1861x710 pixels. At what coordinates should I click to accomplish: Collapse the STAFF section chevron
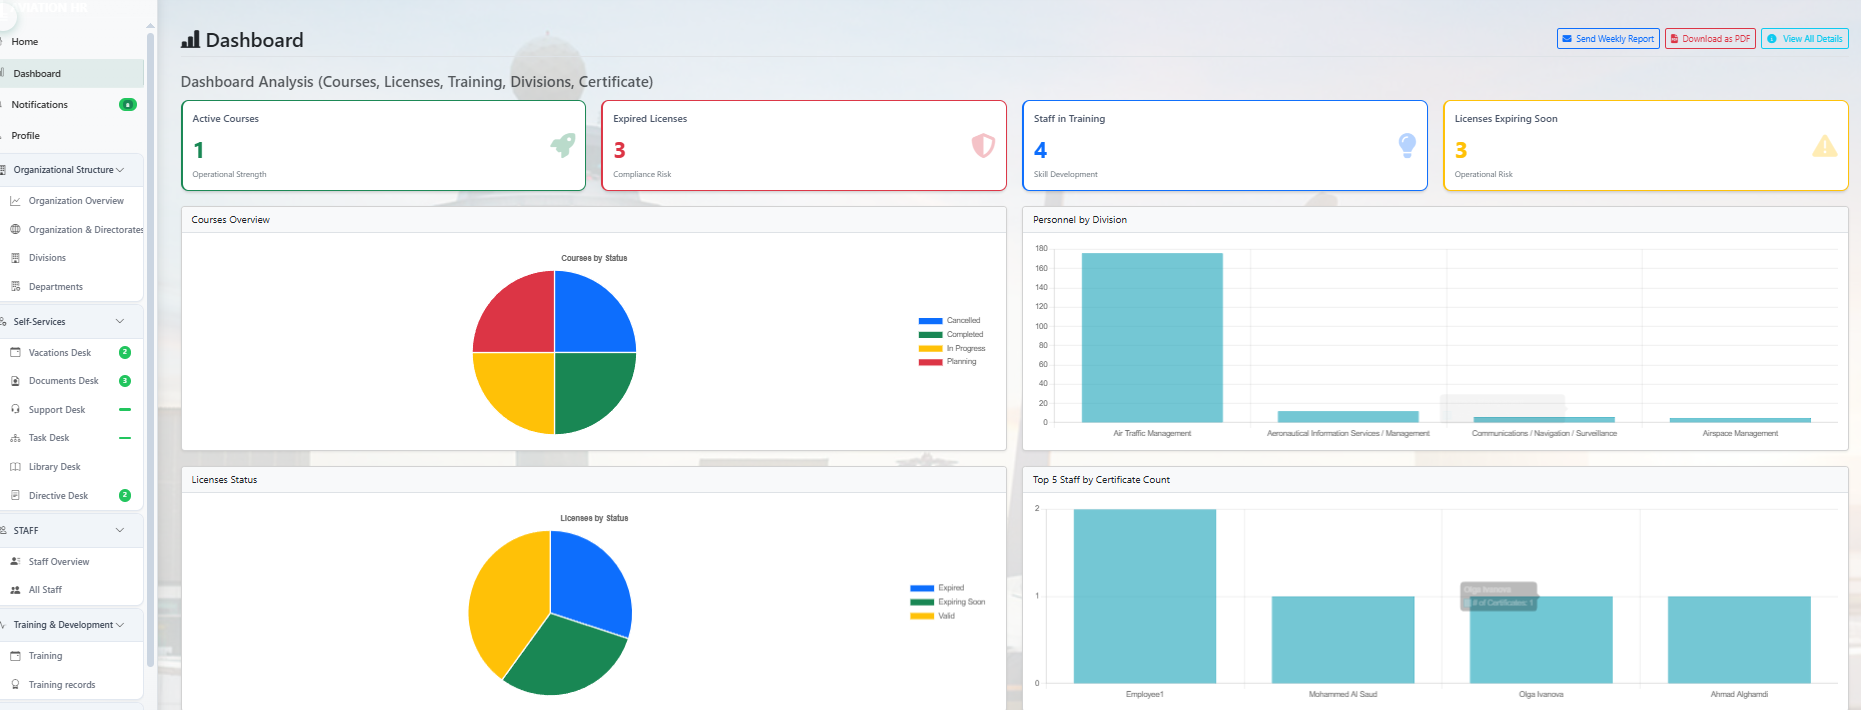pos(120,531)
